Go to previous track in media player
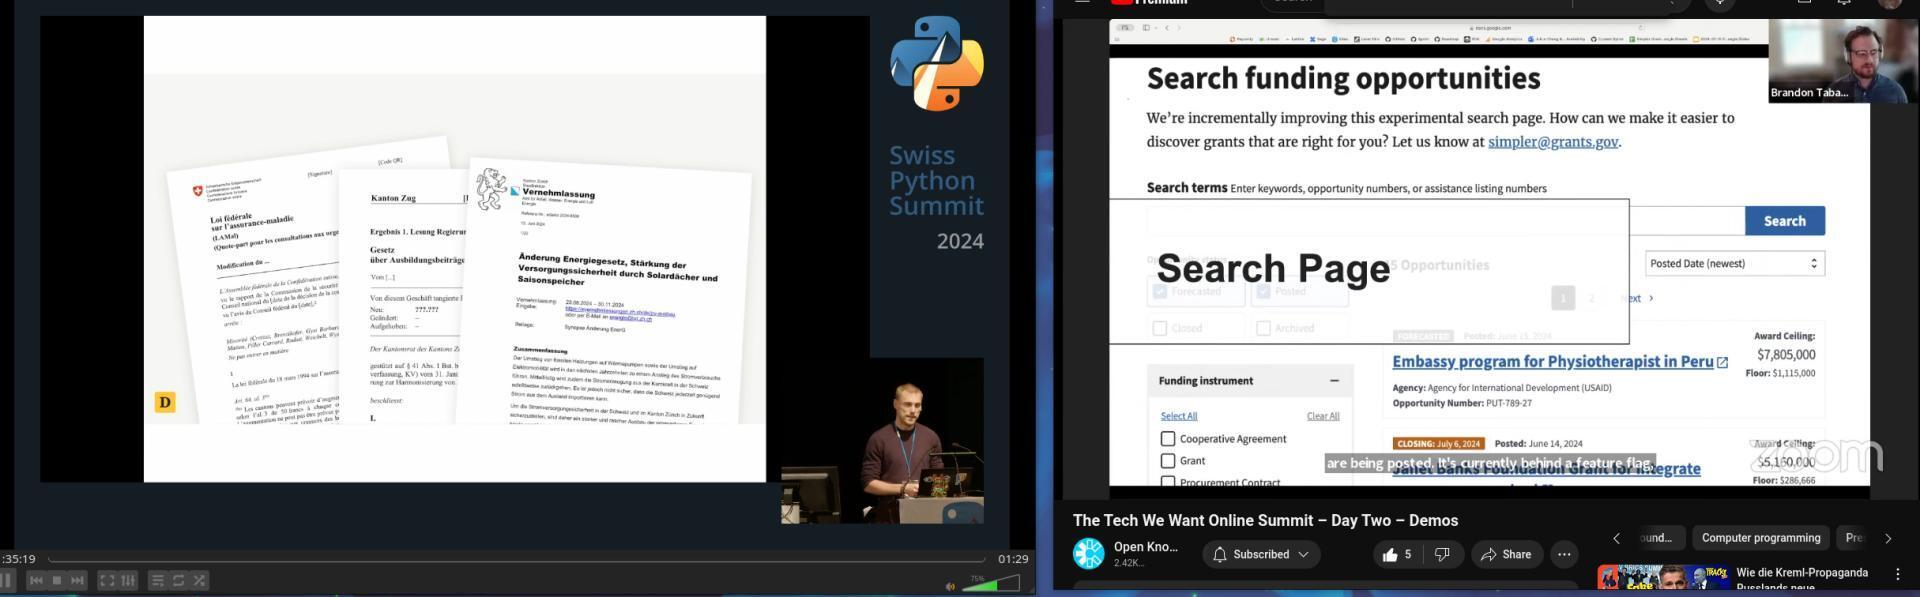This screenshot has width=1920, height=597. (x=36, y=580)
